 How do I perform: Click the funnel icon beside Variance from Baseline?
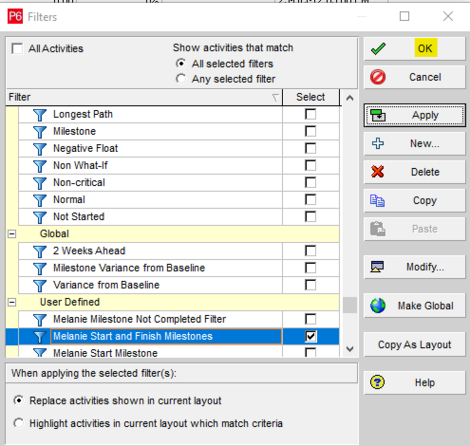(40, 285)
